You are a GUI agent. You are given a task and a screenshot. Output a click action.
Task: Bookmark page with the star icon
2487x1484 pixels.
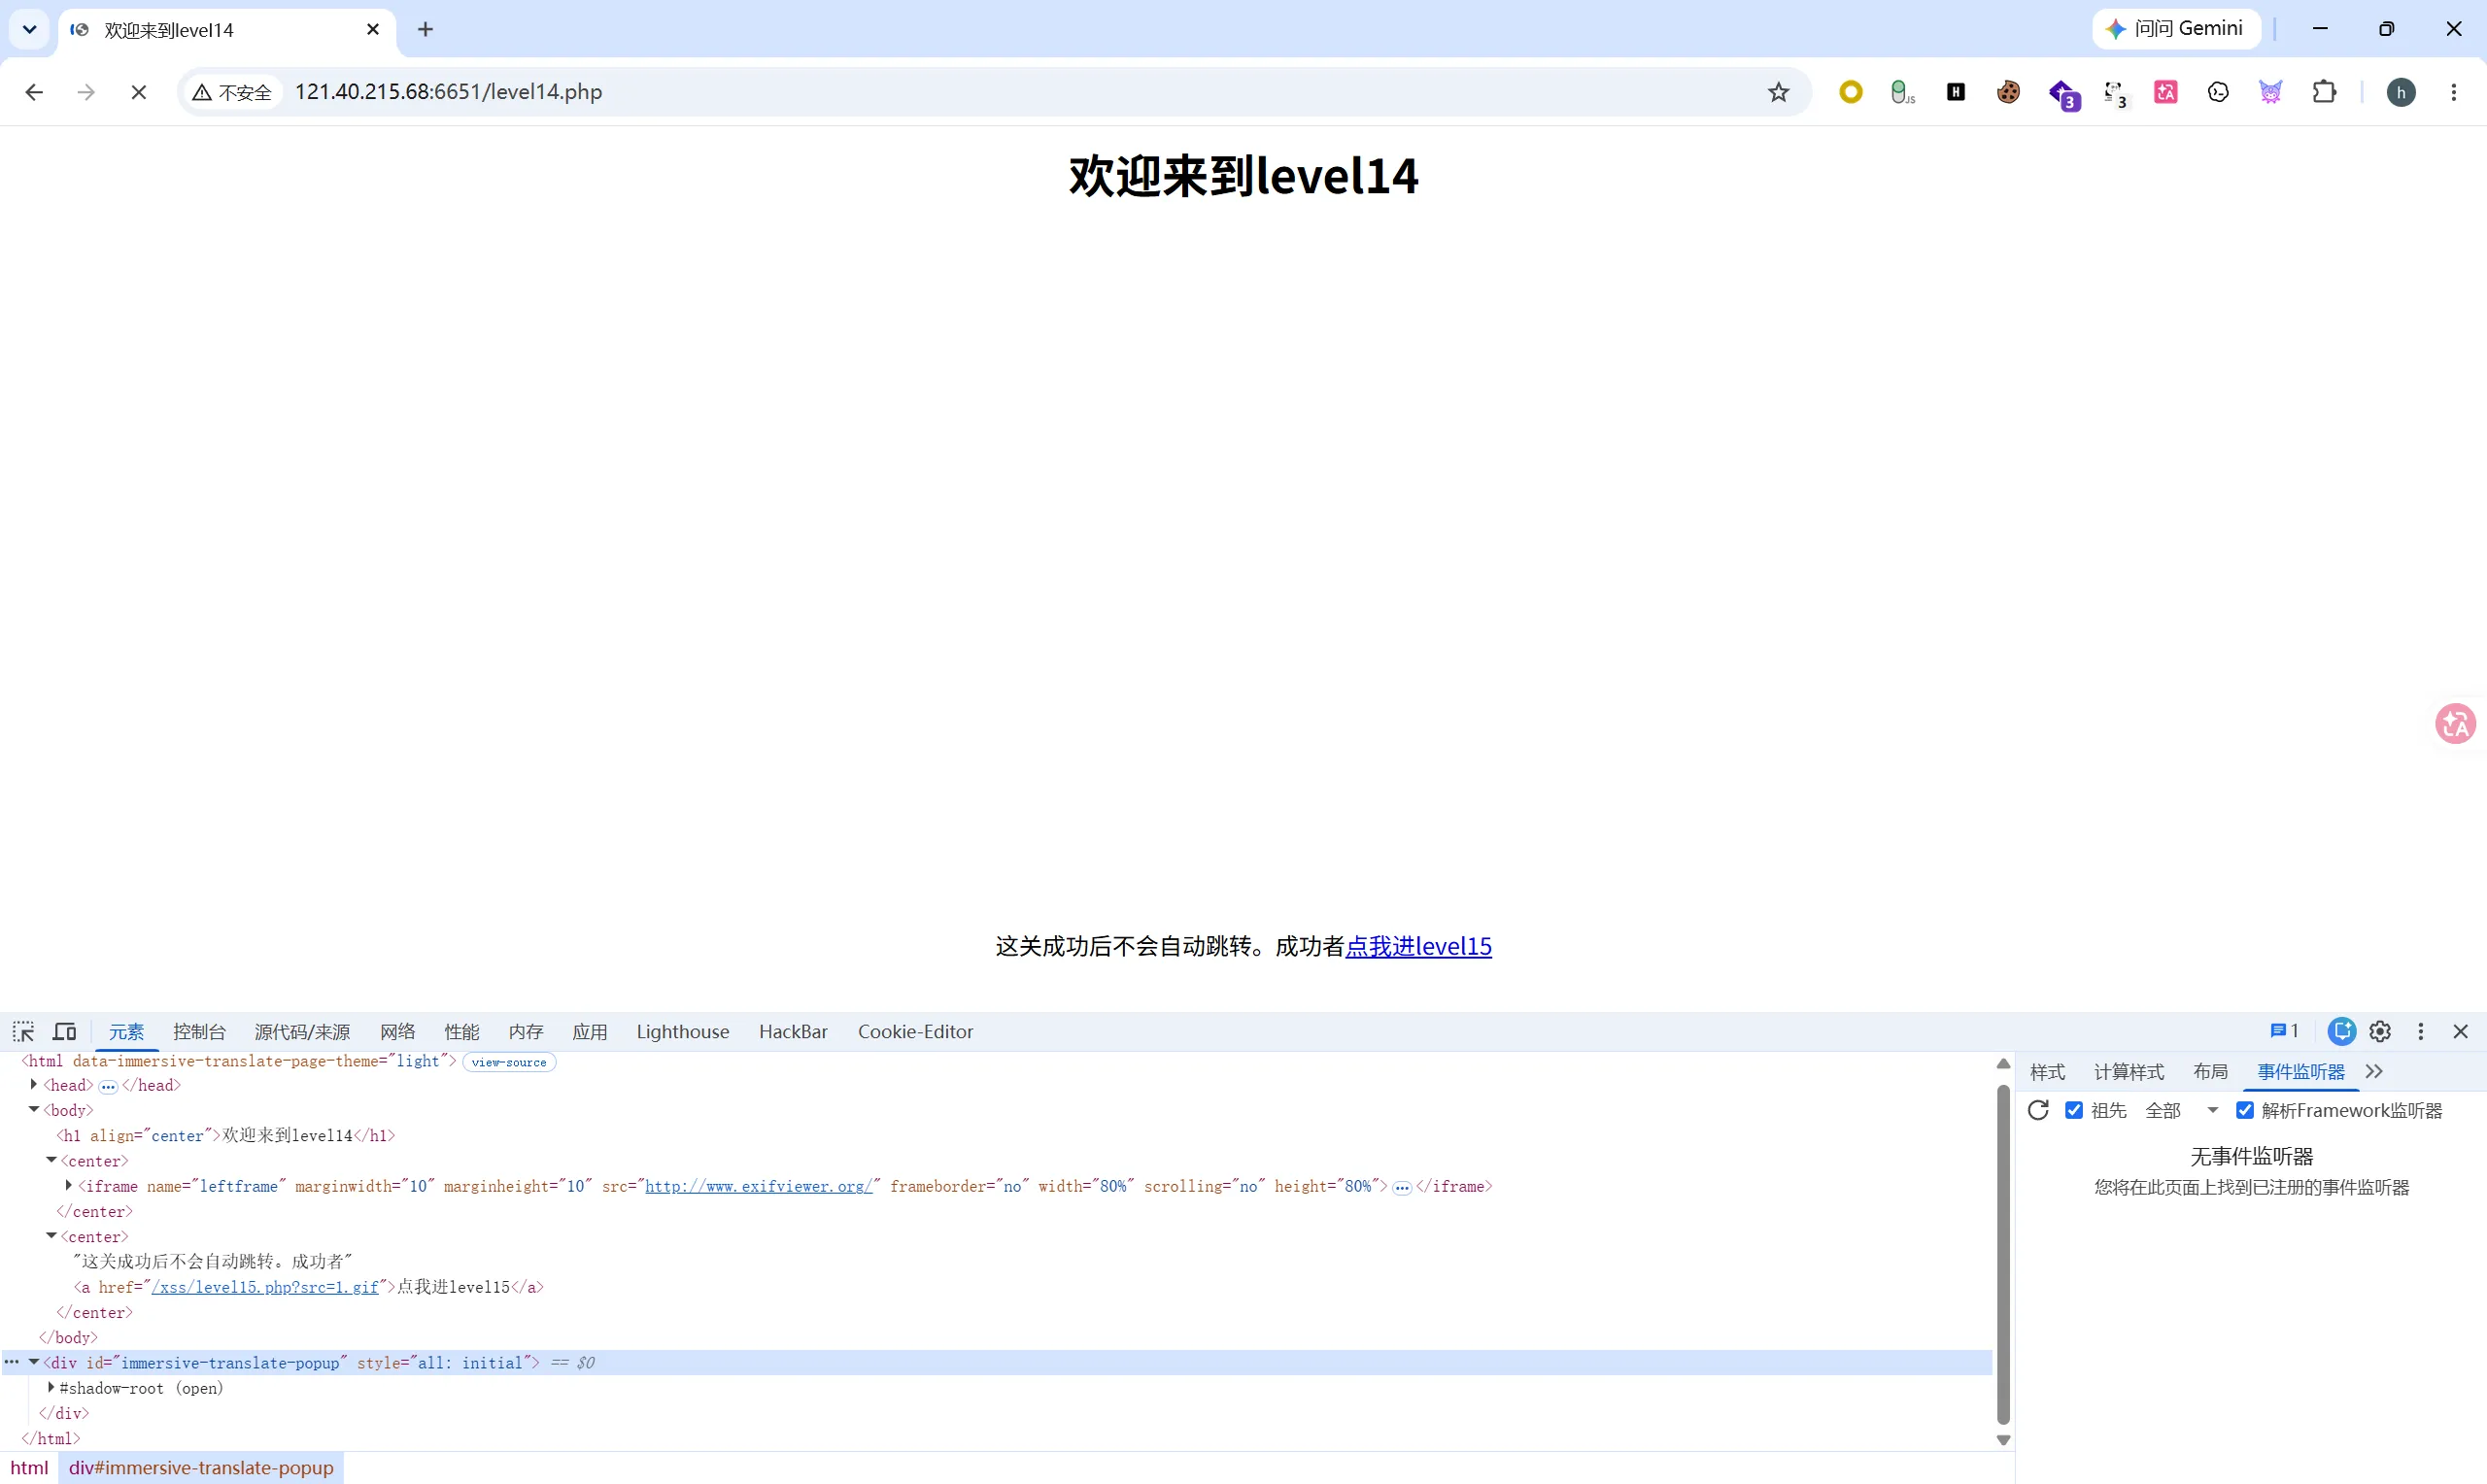pos(1778,92)
